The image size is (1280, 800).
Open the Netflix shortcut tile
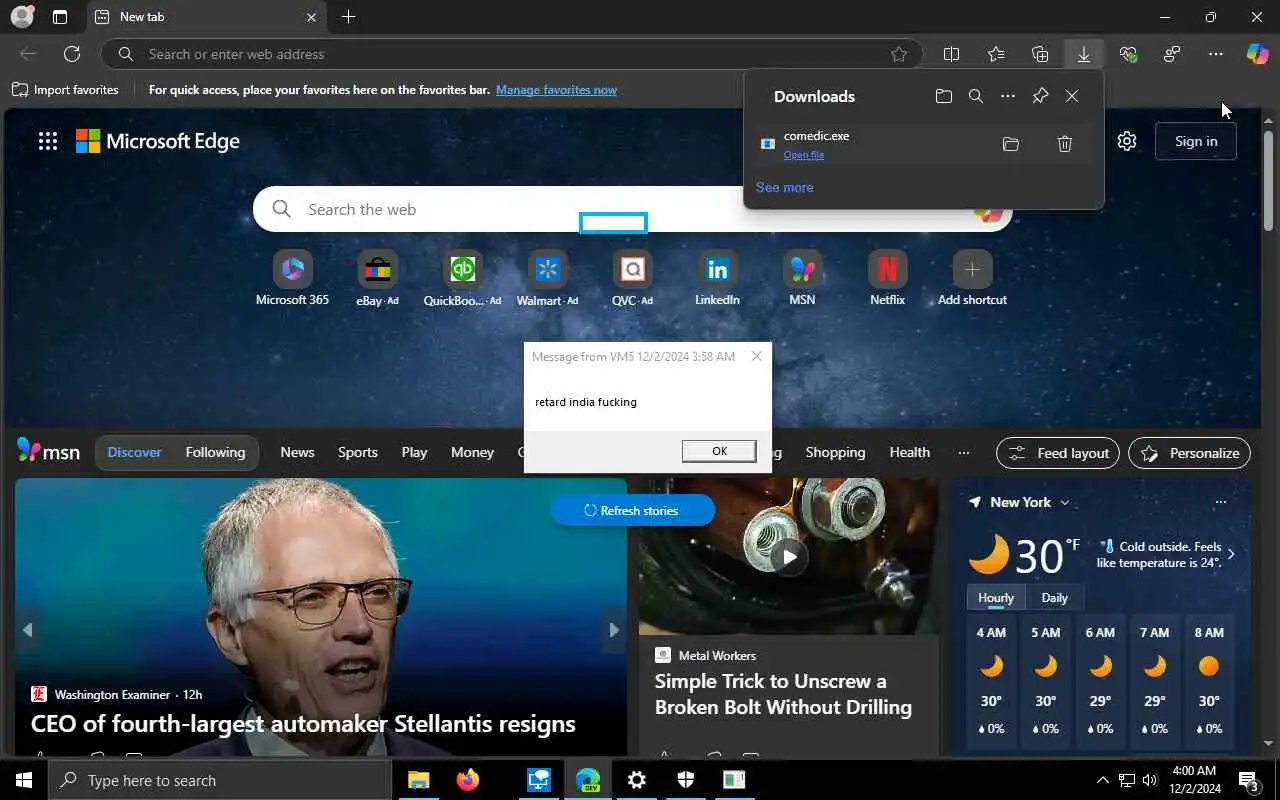click(x=887, y=278)
